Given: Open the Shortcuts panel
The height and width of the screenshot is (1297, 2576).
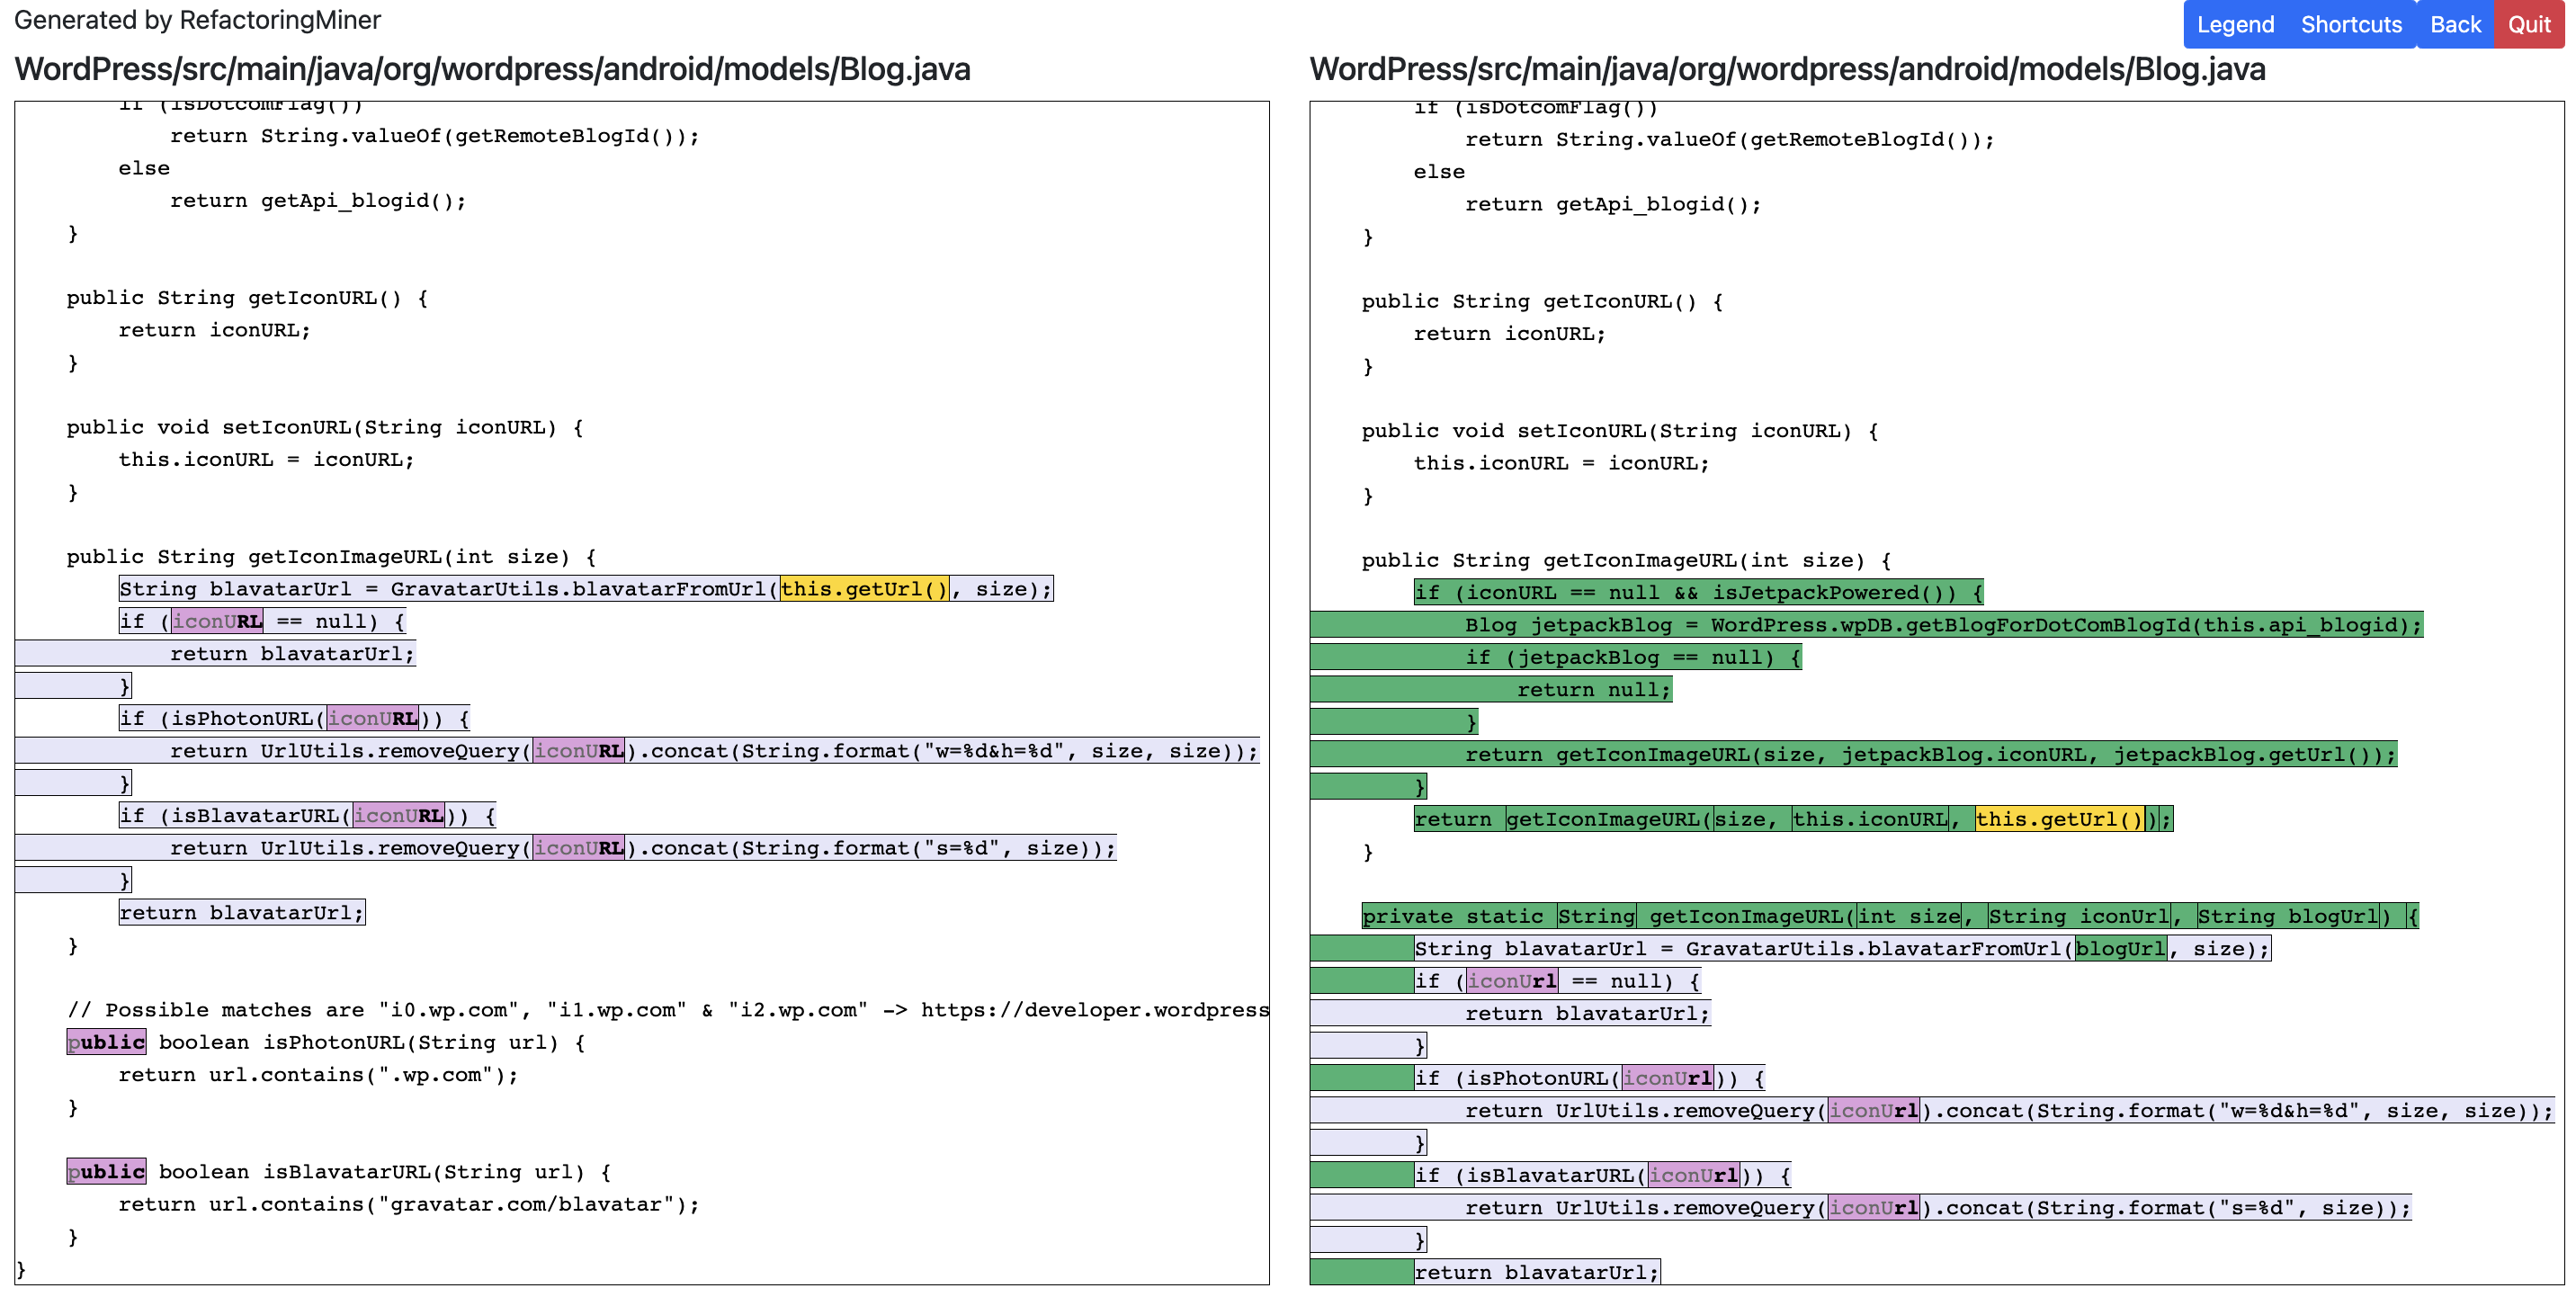Looking at the screenshot, I should click(x=2351, y=24).
